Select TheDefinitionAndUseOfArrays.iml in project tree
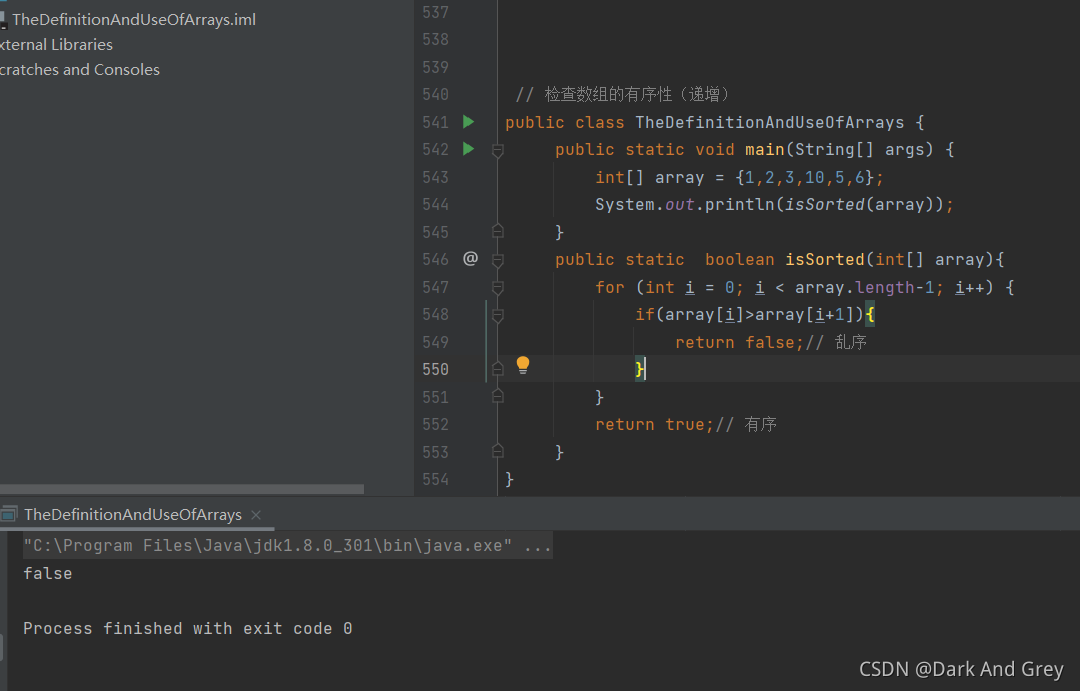The height and width of the screenshot is (691, 1080). [x=134, y=19]
